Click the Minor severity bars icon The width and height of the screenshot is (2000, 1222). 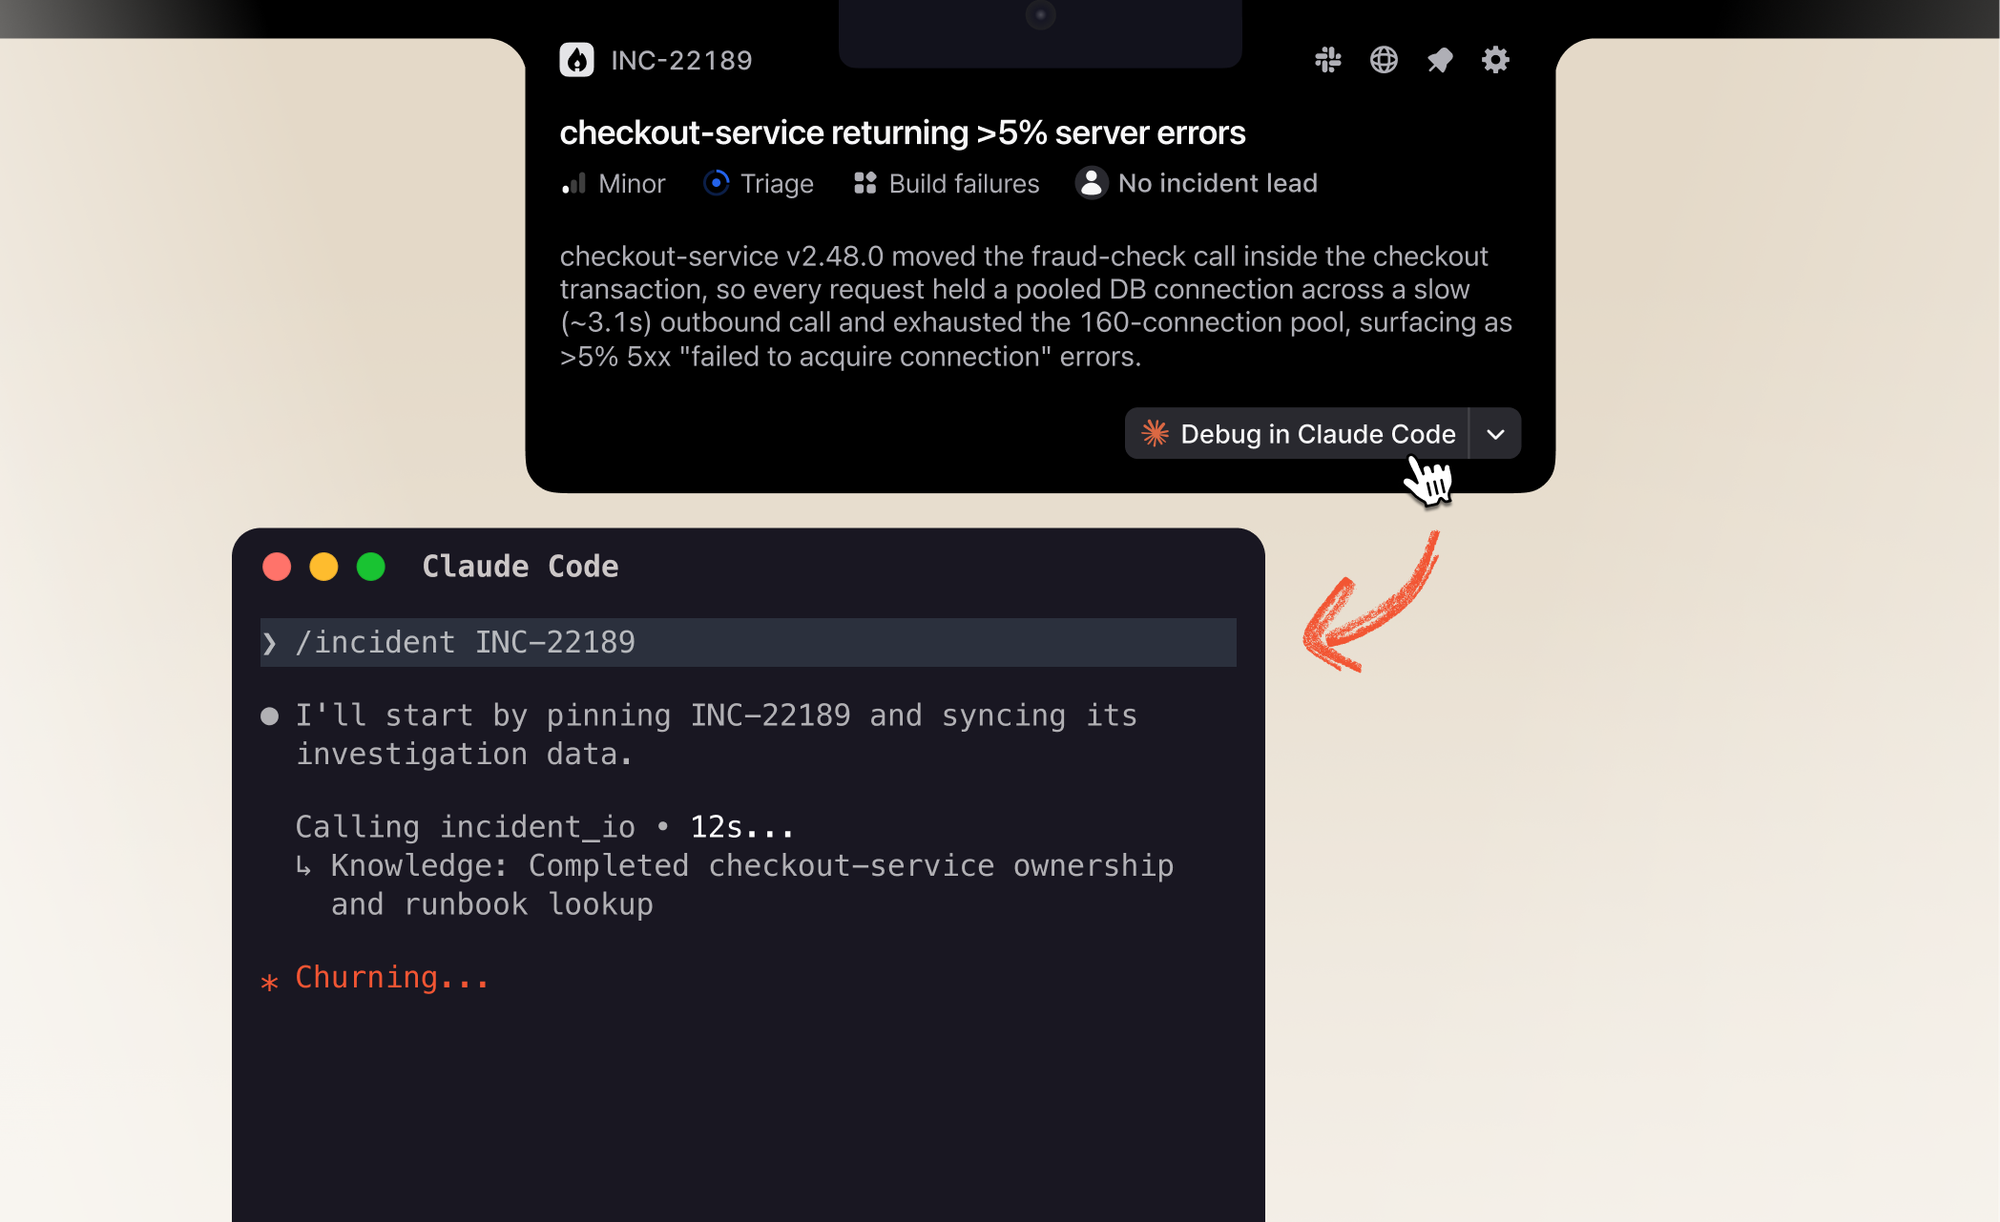point(574,183)
